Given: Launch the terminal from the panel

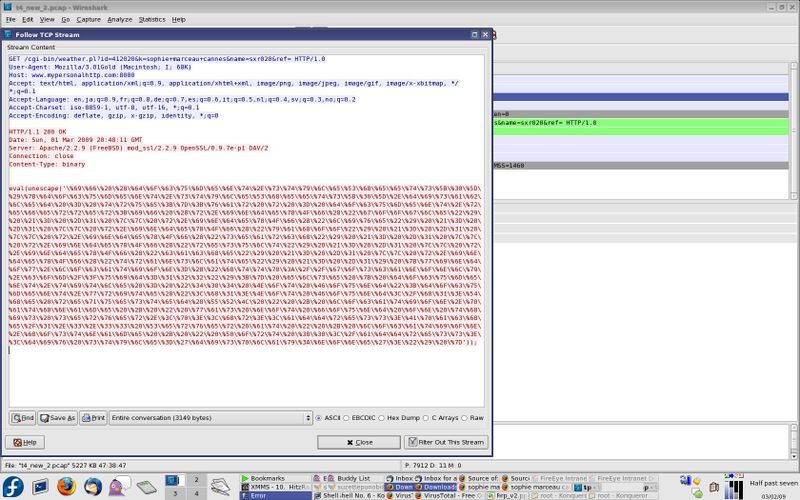Looking at the screenshot, I should [40, 487].
